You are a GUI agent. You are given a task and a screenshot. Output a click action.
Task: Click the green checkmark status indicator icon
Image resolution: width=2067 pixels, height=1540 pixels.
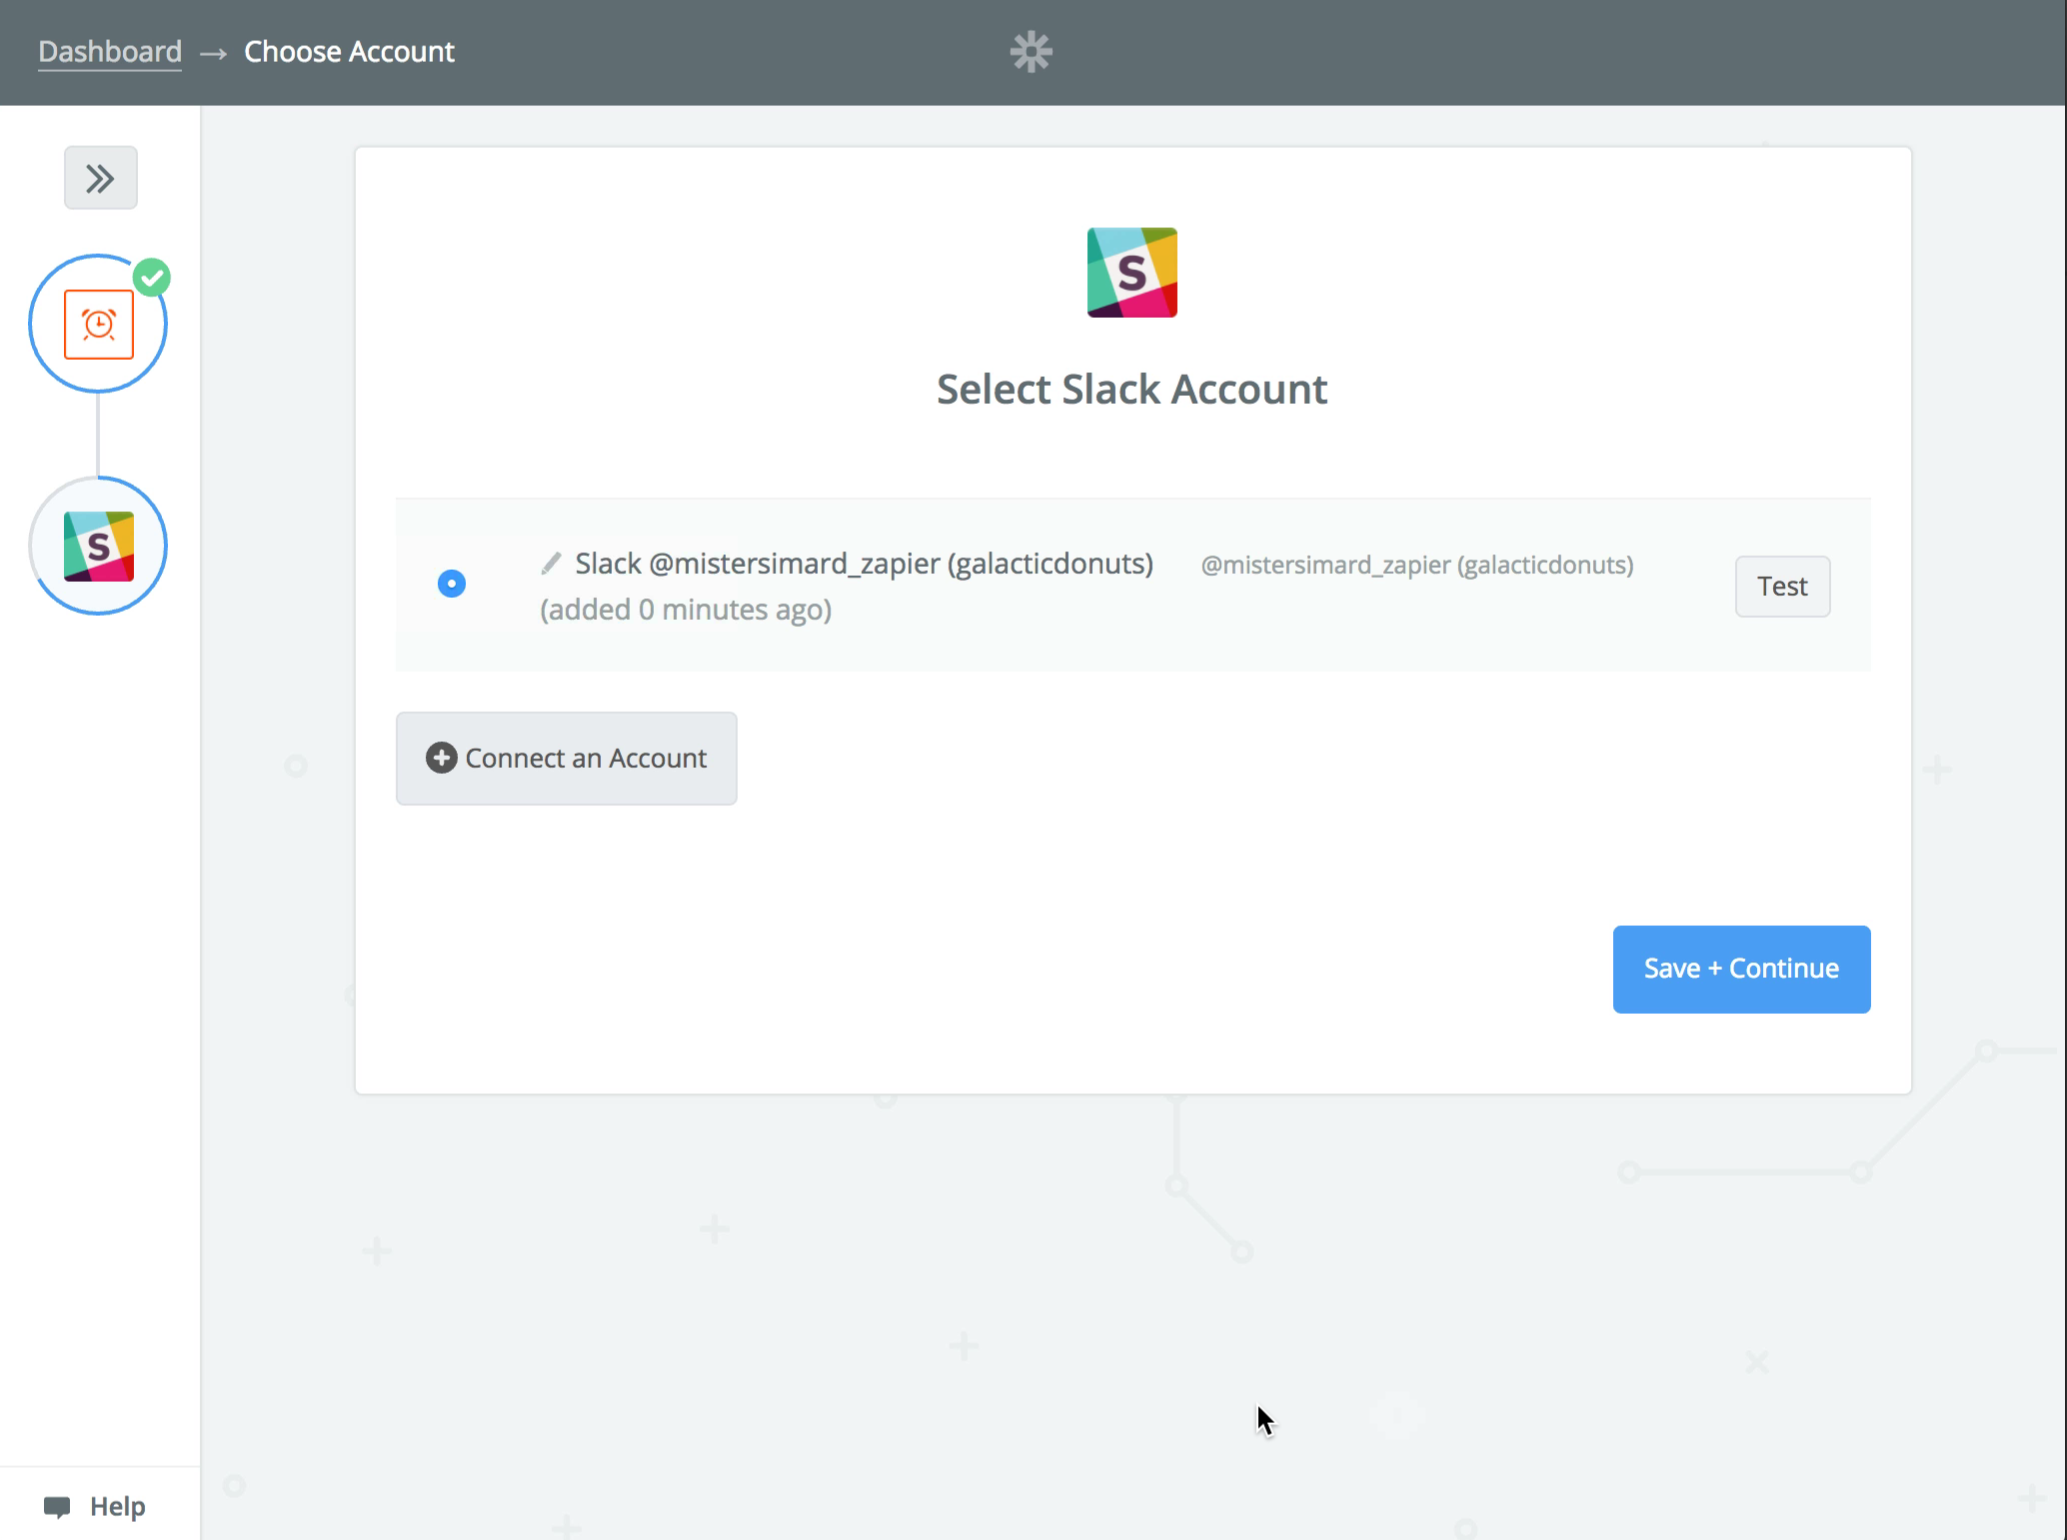[x=150, y=275]
